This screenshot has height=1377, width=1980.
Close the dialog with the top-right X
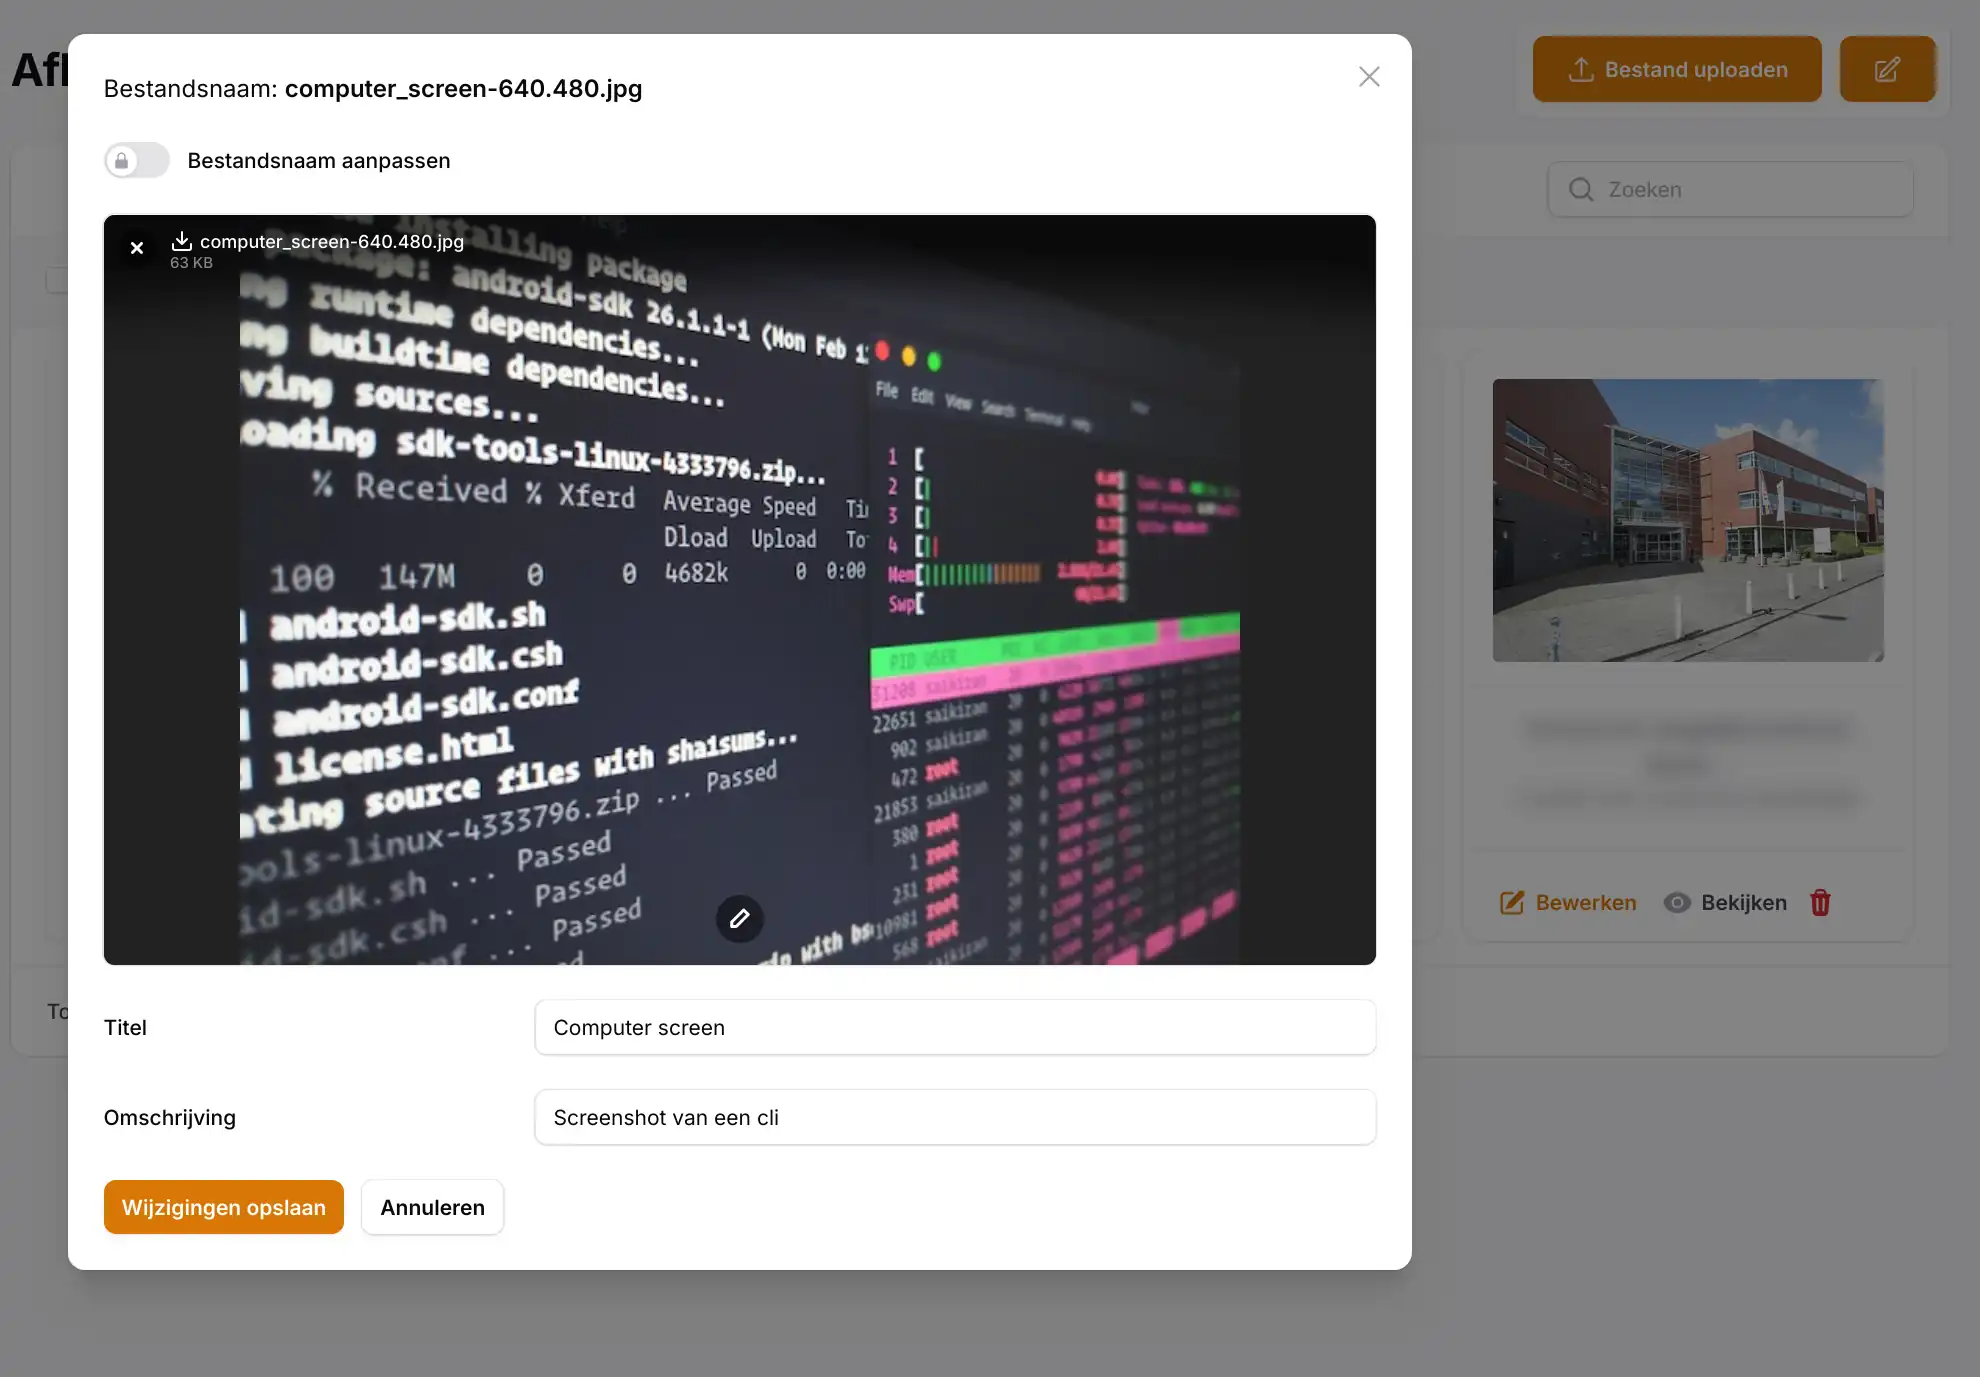1369,77
